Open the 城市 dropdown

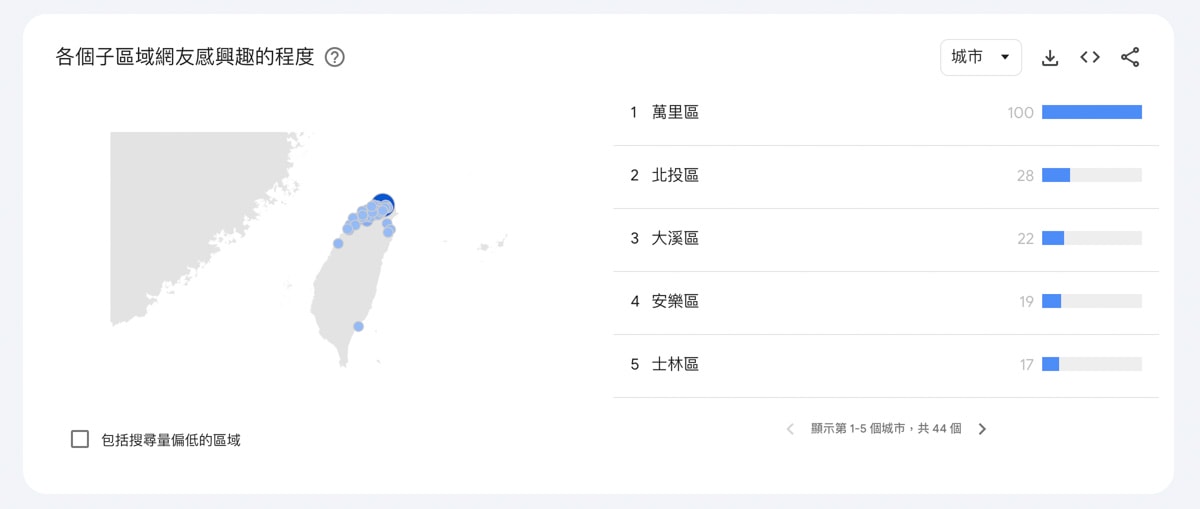(981, 57)
